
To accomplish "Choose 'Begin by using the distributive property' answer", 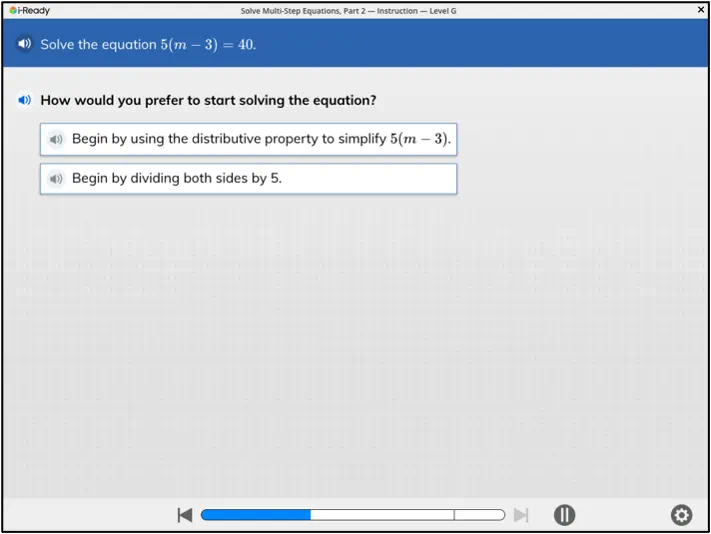I will coord(260,140).
